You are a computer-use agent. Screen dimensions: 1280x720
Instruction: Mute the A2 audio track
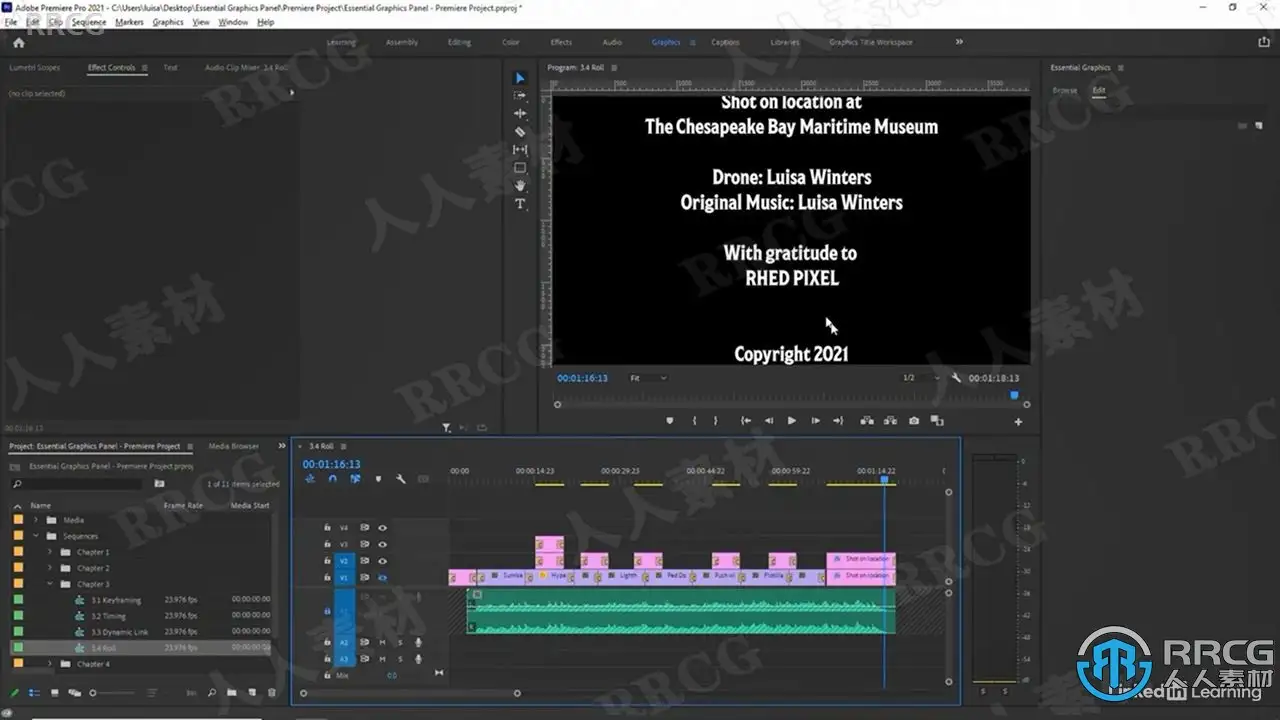[382, 643]
